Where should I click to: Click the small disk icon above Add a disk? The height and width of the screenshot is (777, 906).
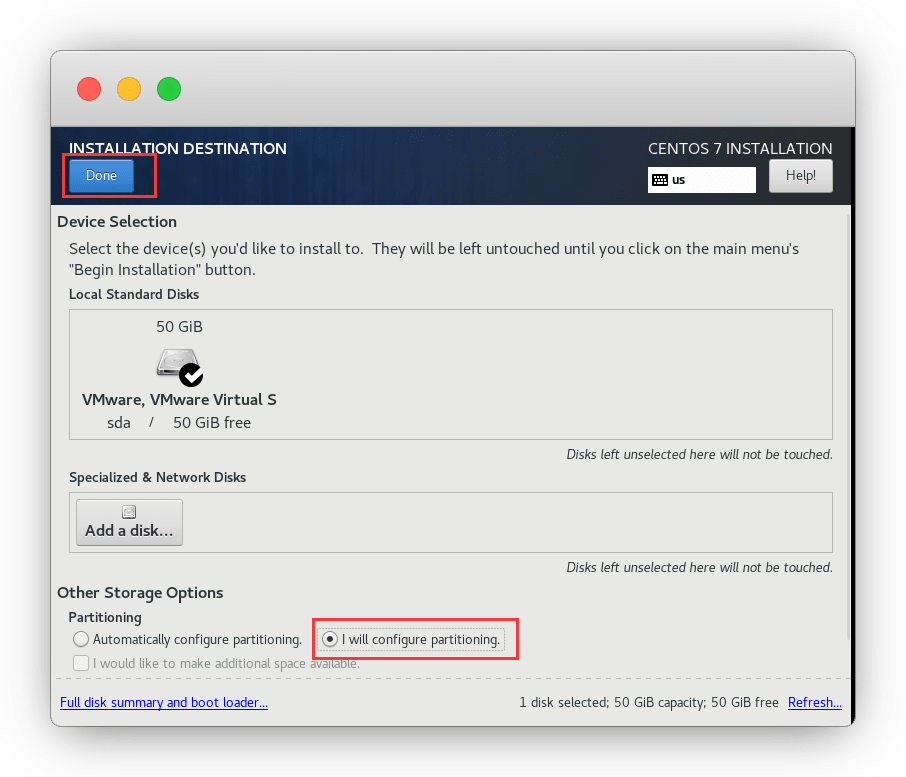129,512
